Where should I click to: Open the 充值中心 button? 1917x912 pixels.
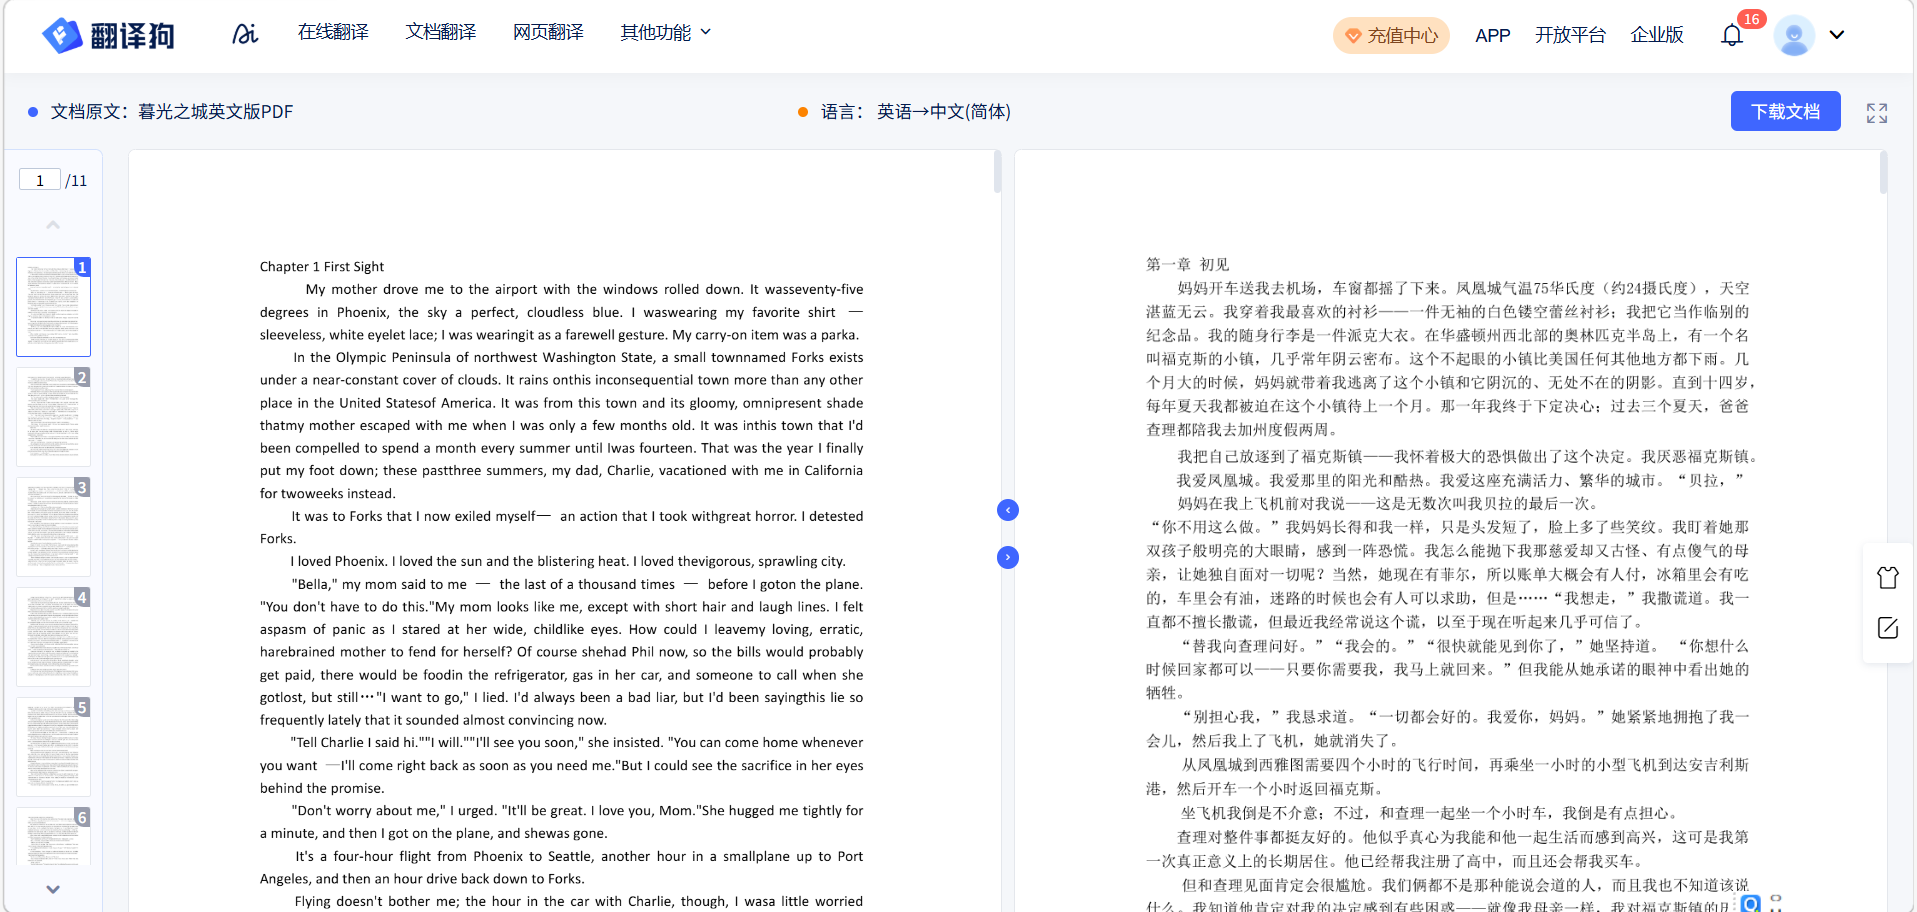(x=1391, y=36)
